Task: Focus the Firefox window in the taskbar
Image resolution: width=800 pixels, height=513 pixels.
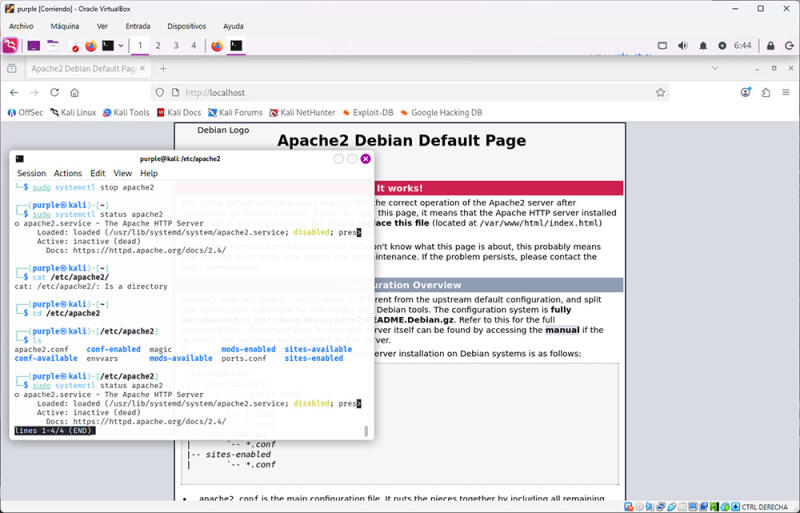Action: [x=217, y=45]
